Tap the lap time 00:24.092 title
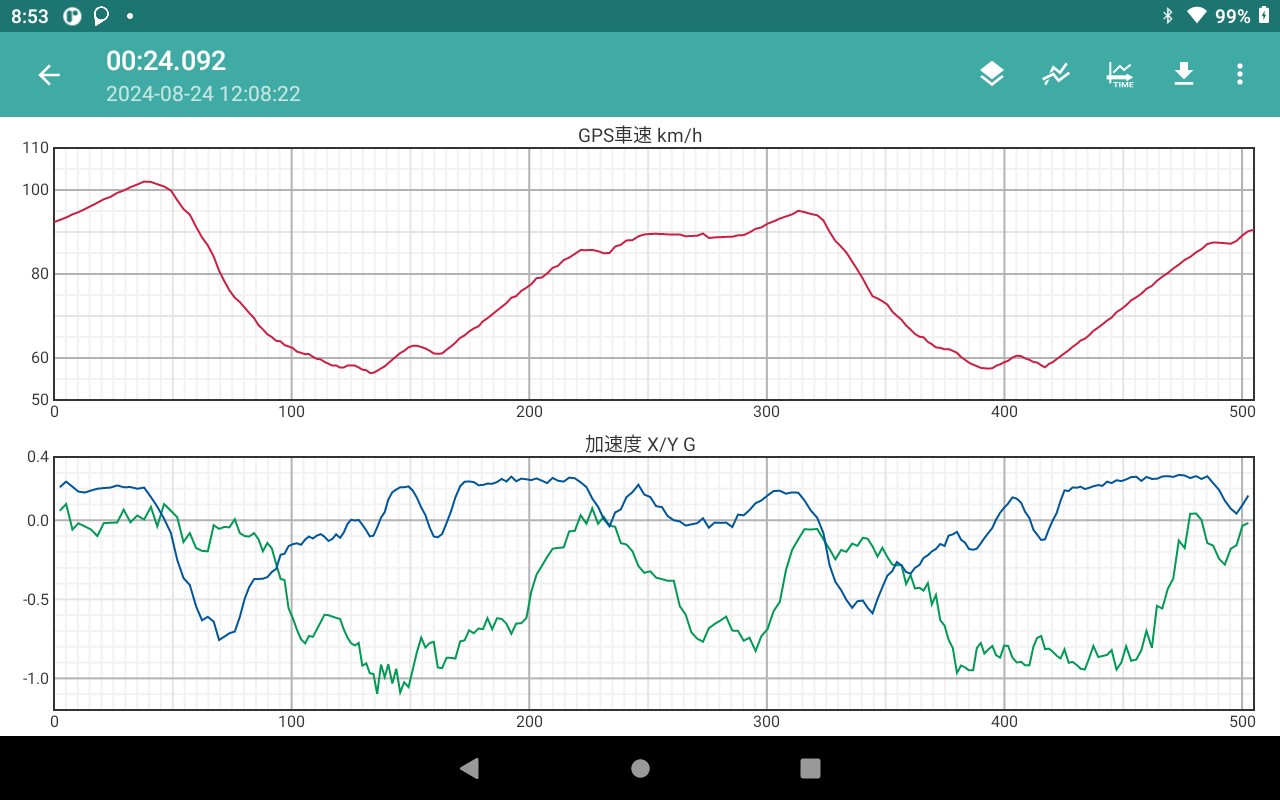 click(166, 61)
